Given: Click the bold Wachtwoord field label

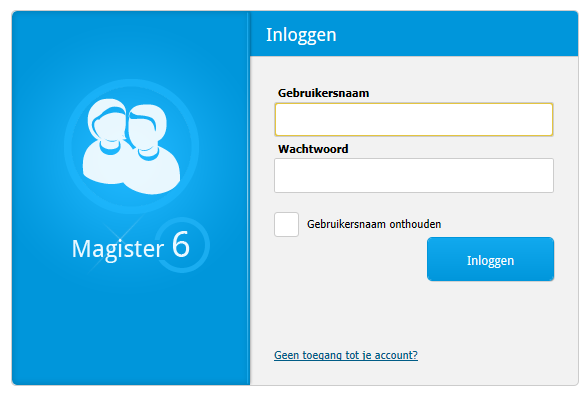Looking at the screenshot, I should coord(313,149).
